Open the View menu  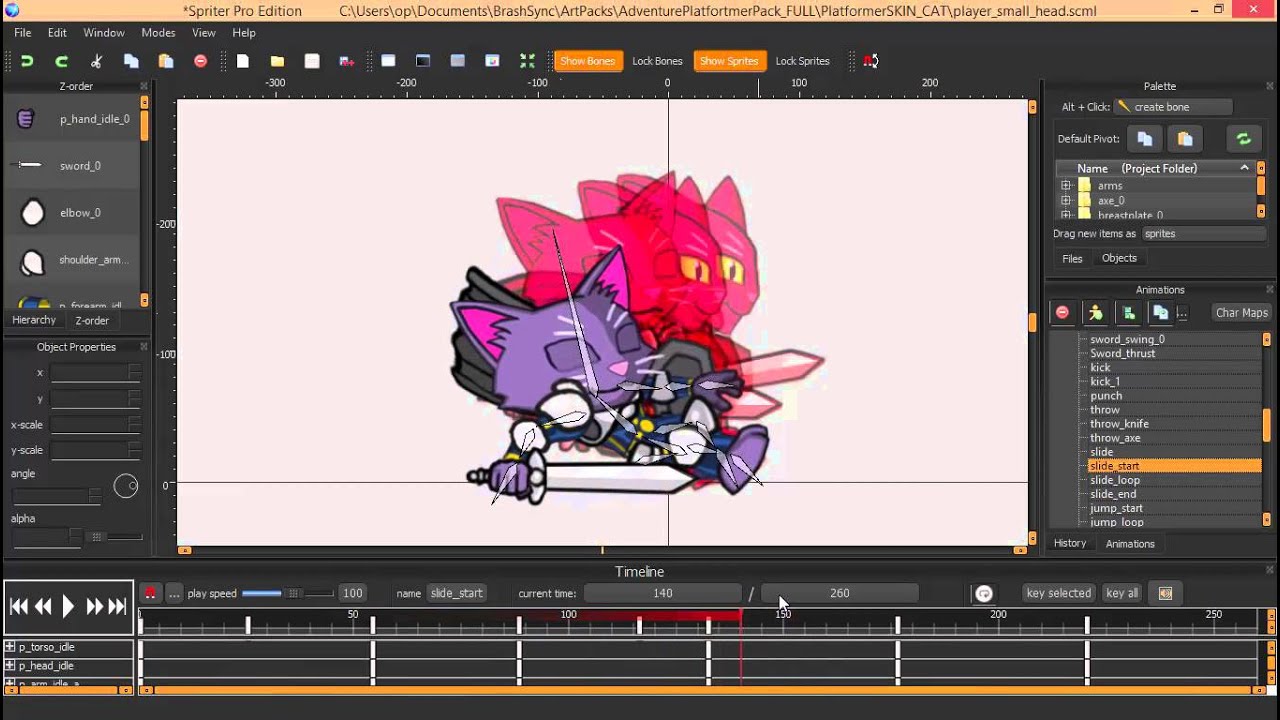[204, 33]
